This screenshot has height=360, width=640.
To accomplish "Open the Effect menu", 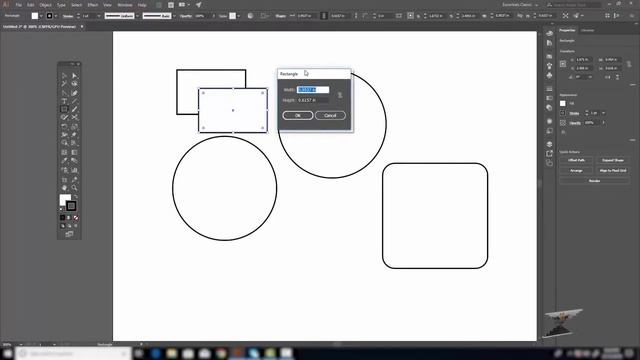I will tap(93, 5).
